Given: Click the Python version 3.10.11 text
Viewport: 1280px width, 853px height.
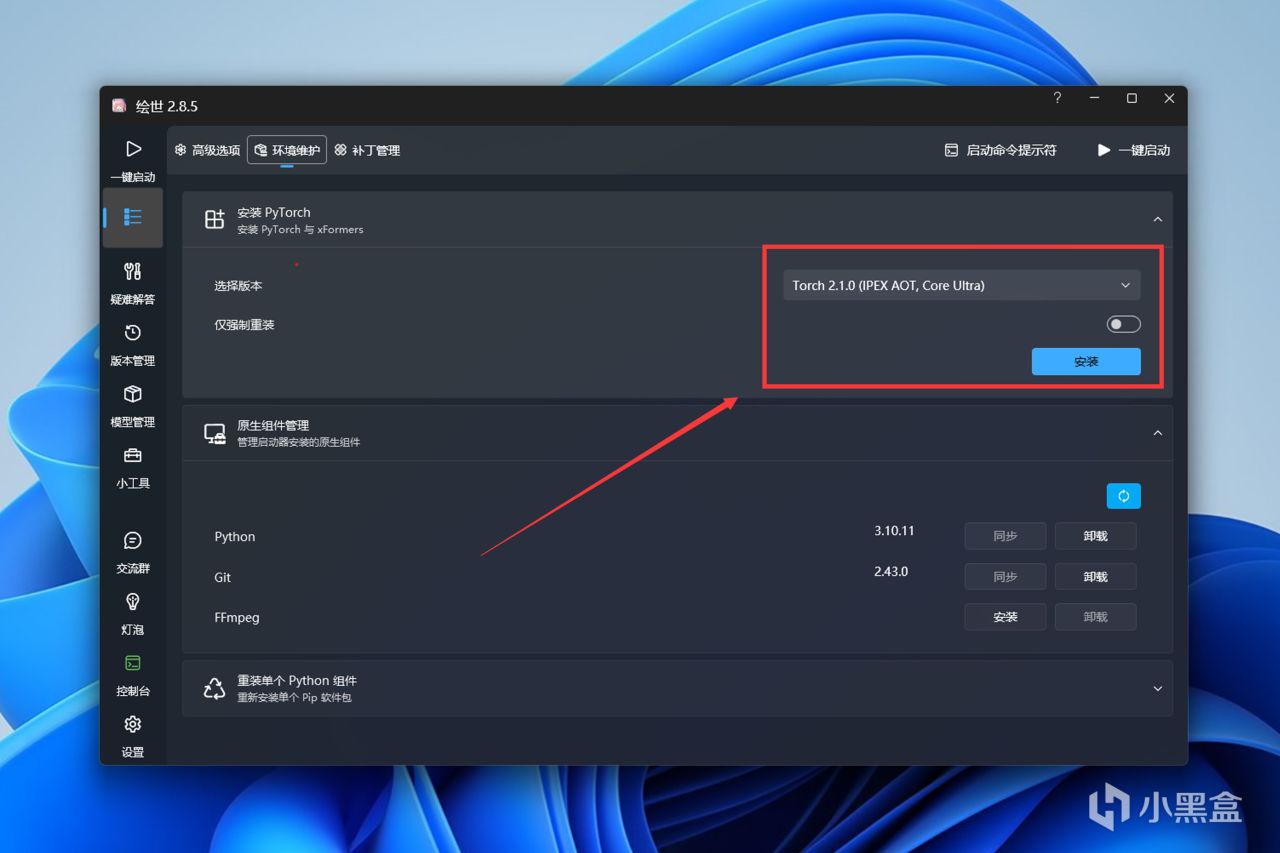Looking at the screenshot, I should pyautogui.click(x=894, y=531).
